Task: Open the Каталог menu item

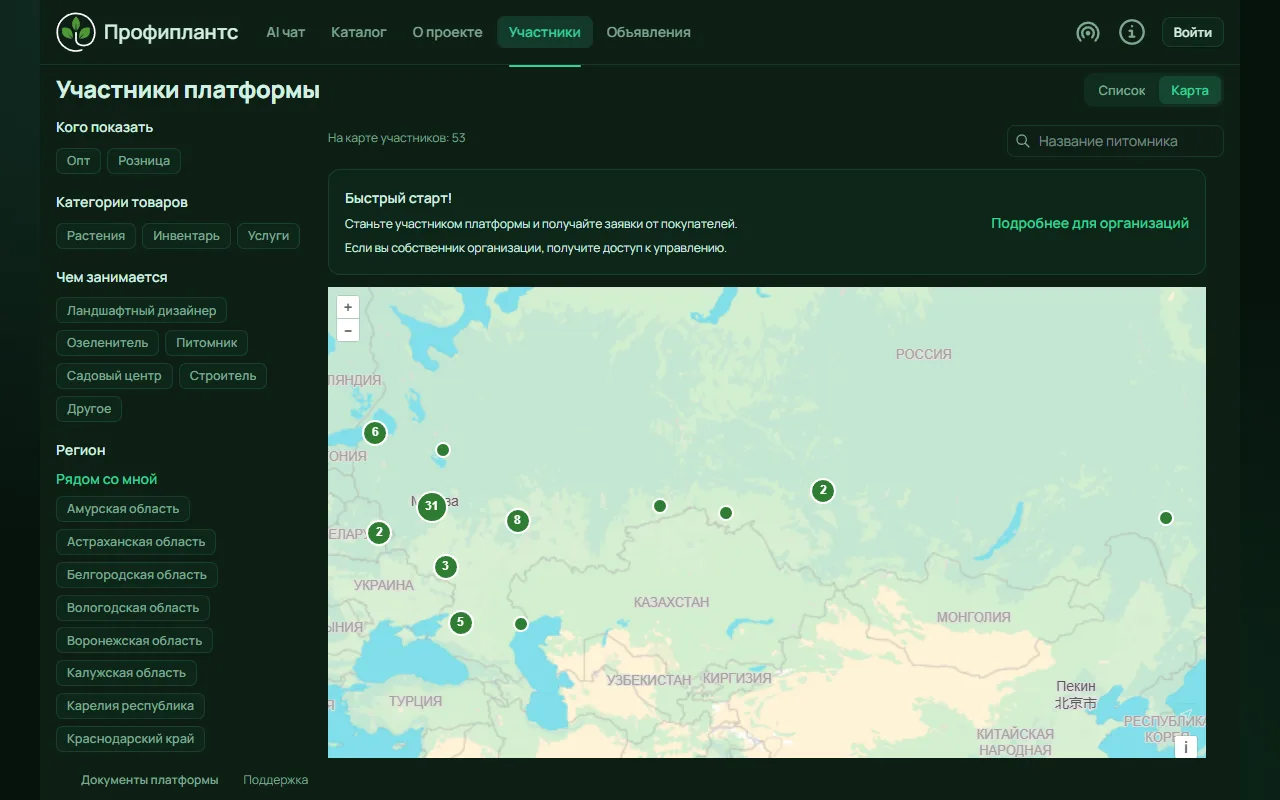Action: 359,32
